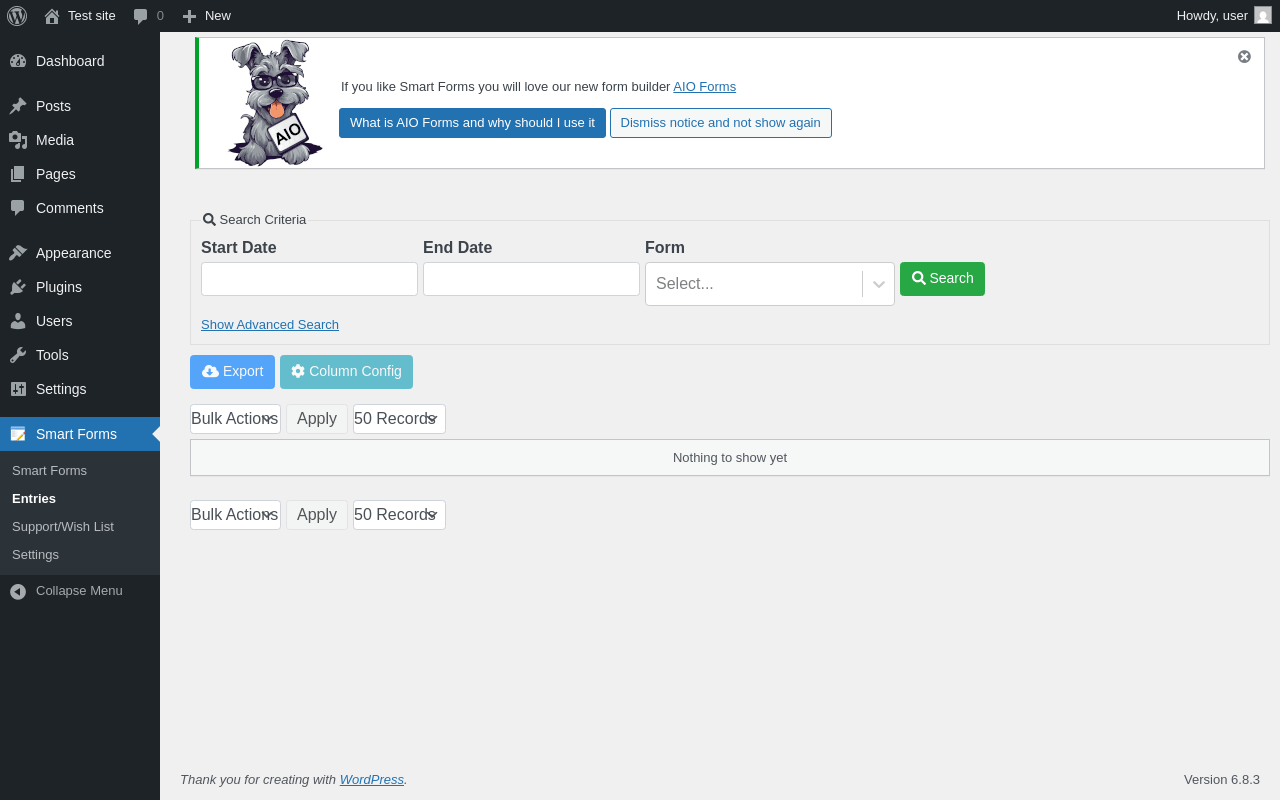Screen dimensions: 1280x800
Task: Click the Pages icon in sidebar
Action: [x=18, y=174]
